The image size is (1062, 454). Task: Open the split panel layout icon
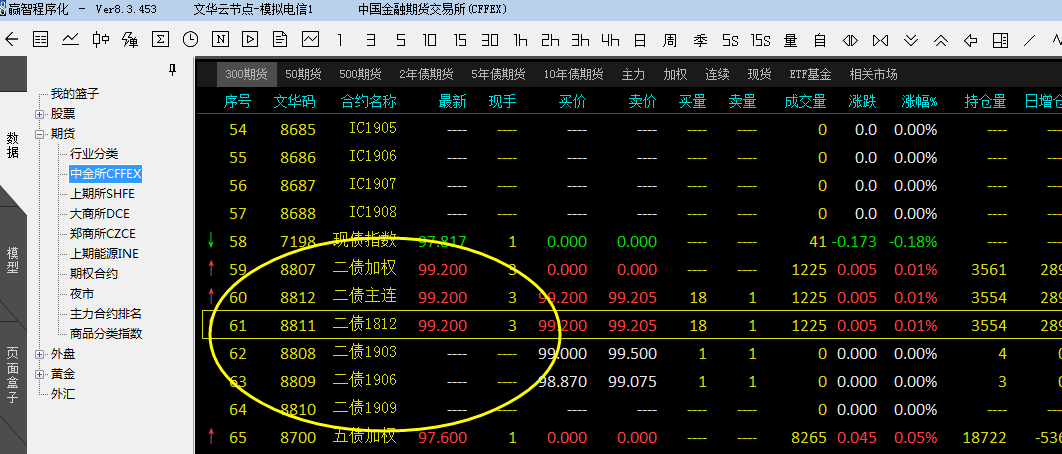1000,40
